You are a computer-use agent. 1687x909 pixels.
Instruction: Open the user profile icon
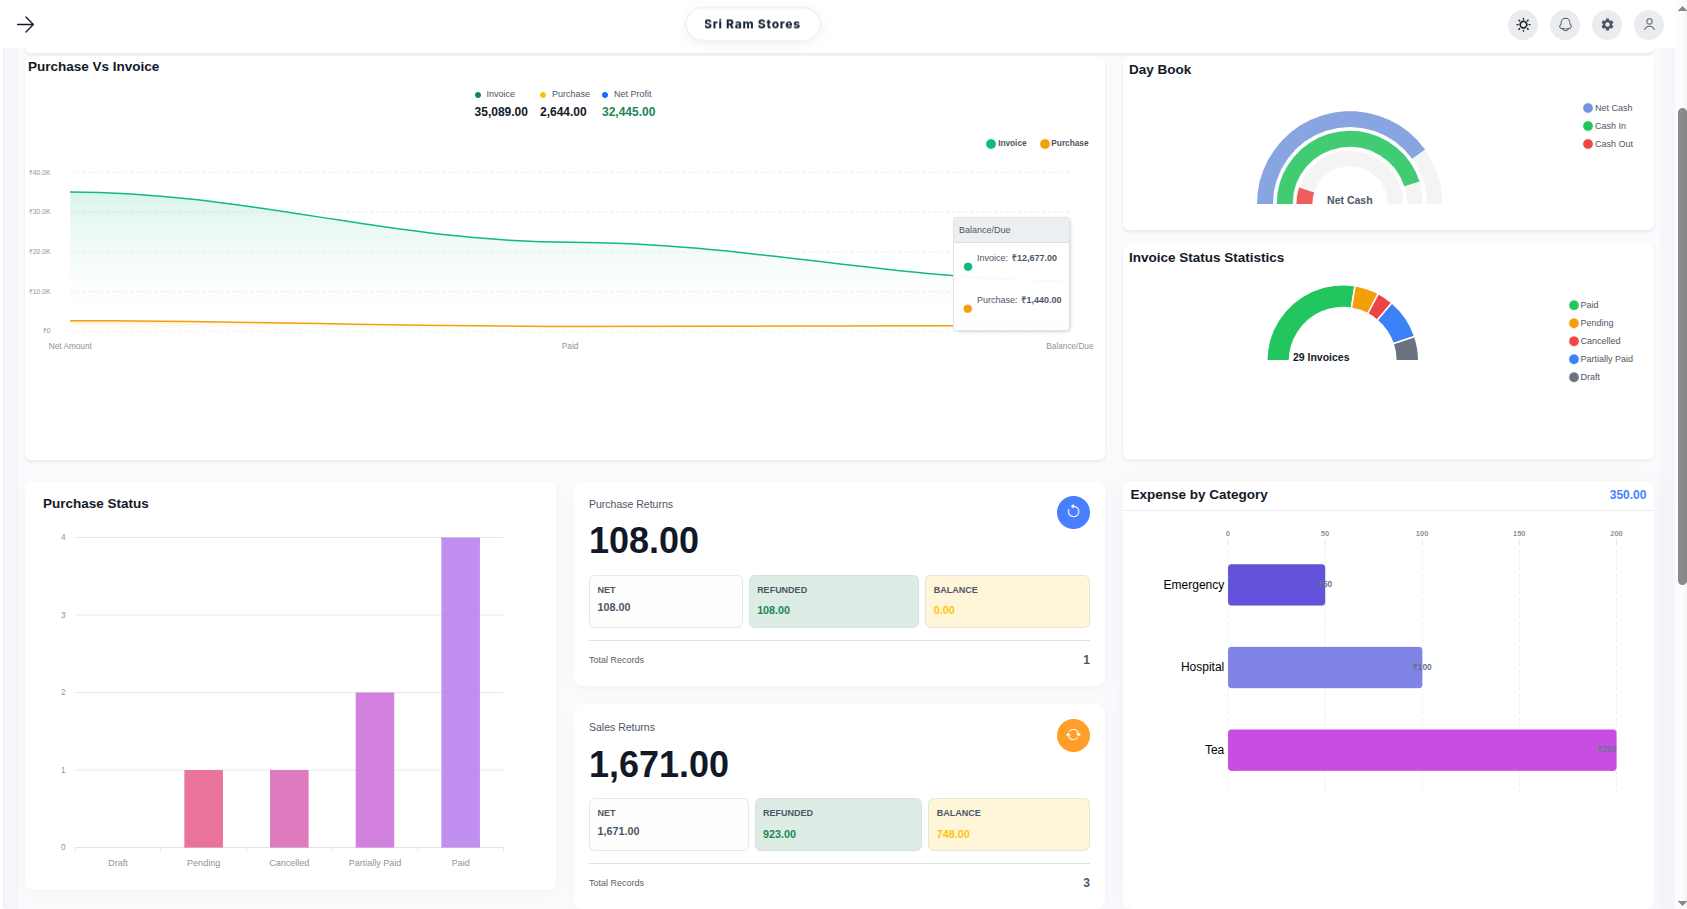(1649, 24)
